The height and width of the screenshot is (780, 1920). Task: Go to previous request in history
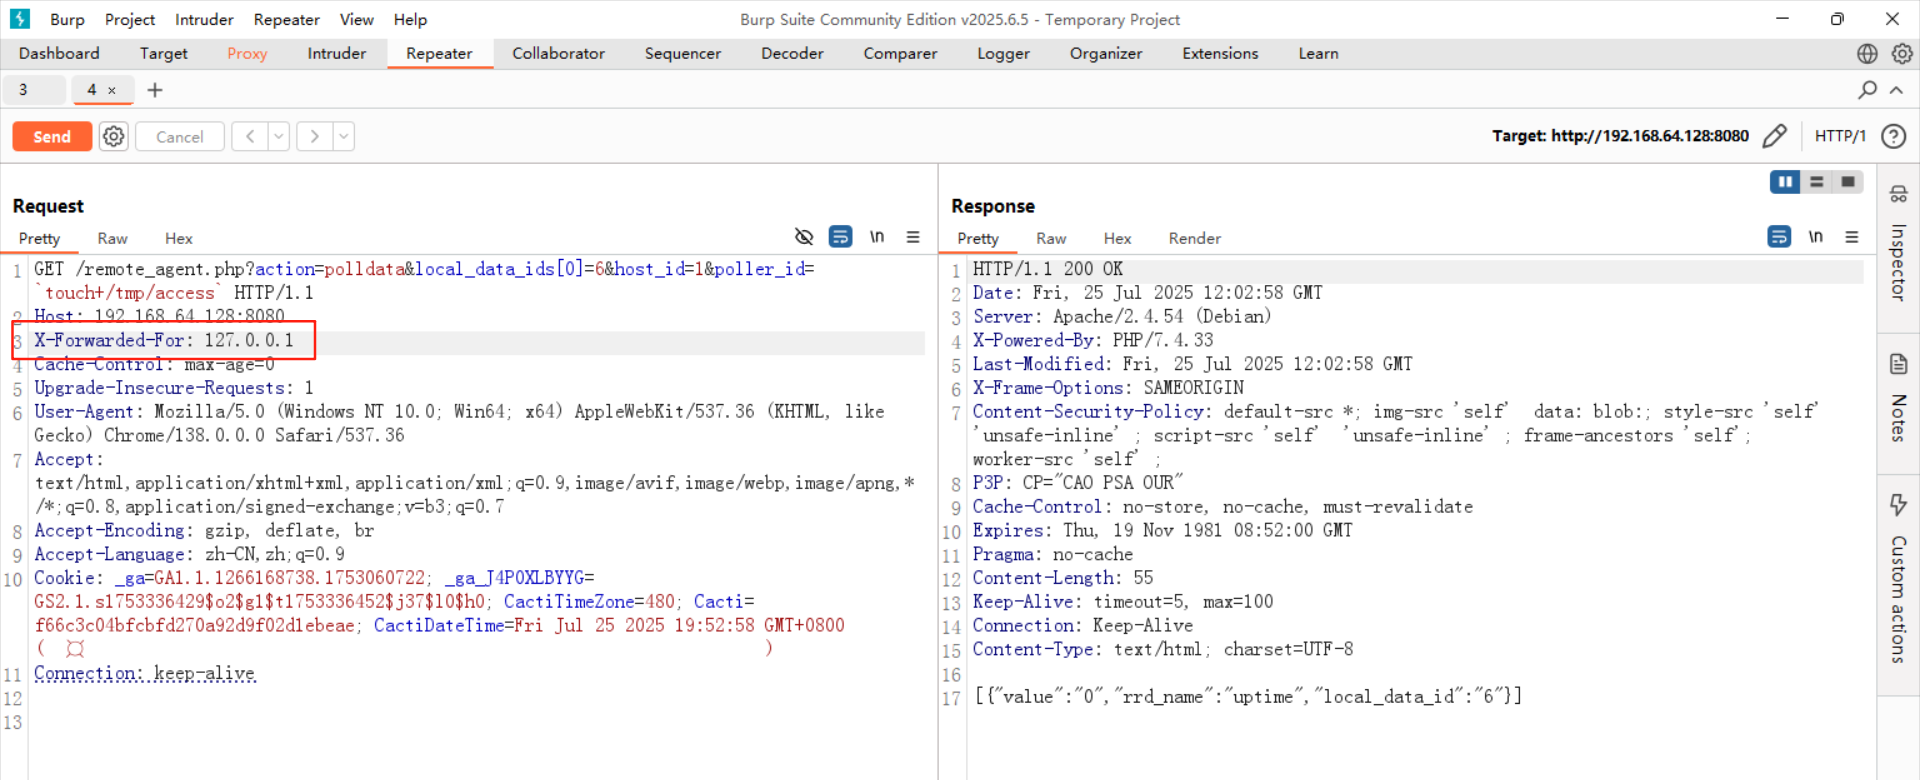click(x=250, y=136)
